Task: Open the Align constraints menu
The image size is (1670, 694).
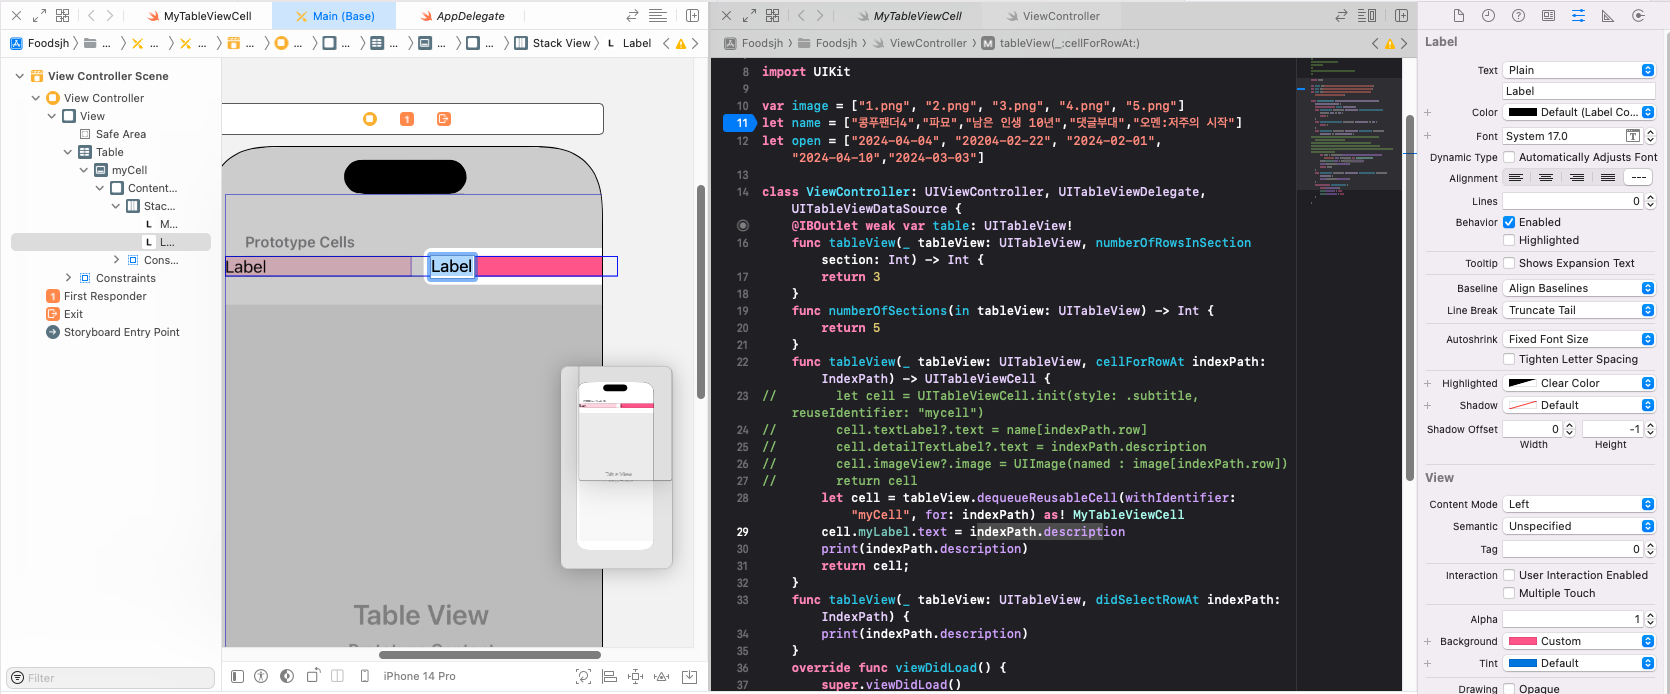Action: click(609, 676)
